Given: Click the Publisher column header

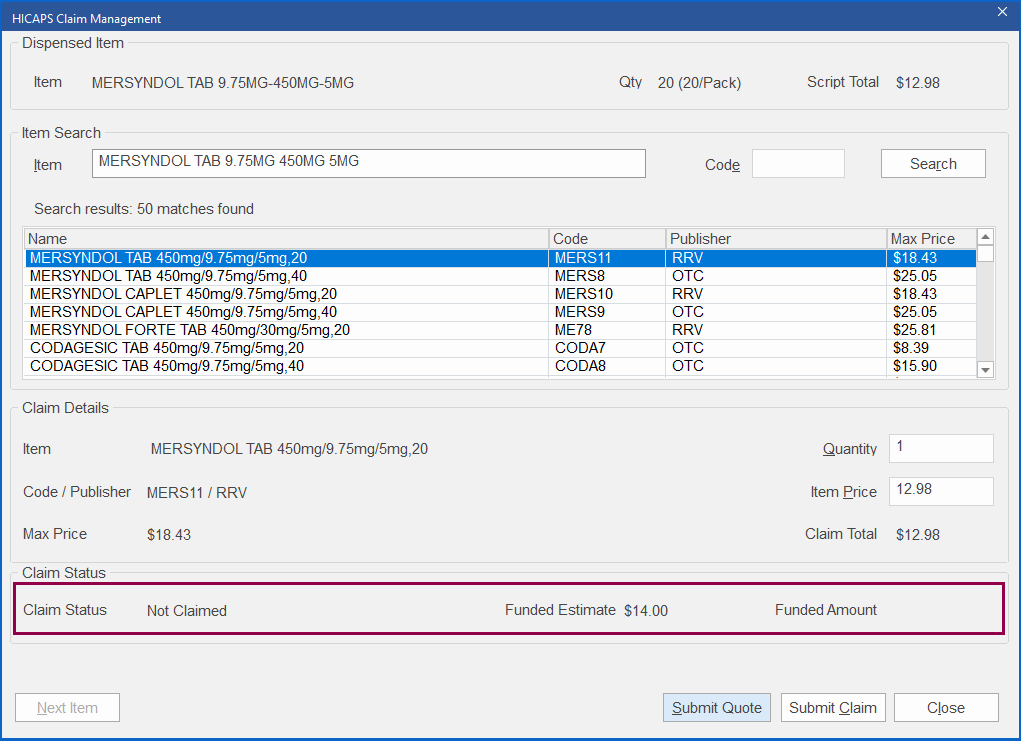Looking at the screenshot, I should 776,239.
